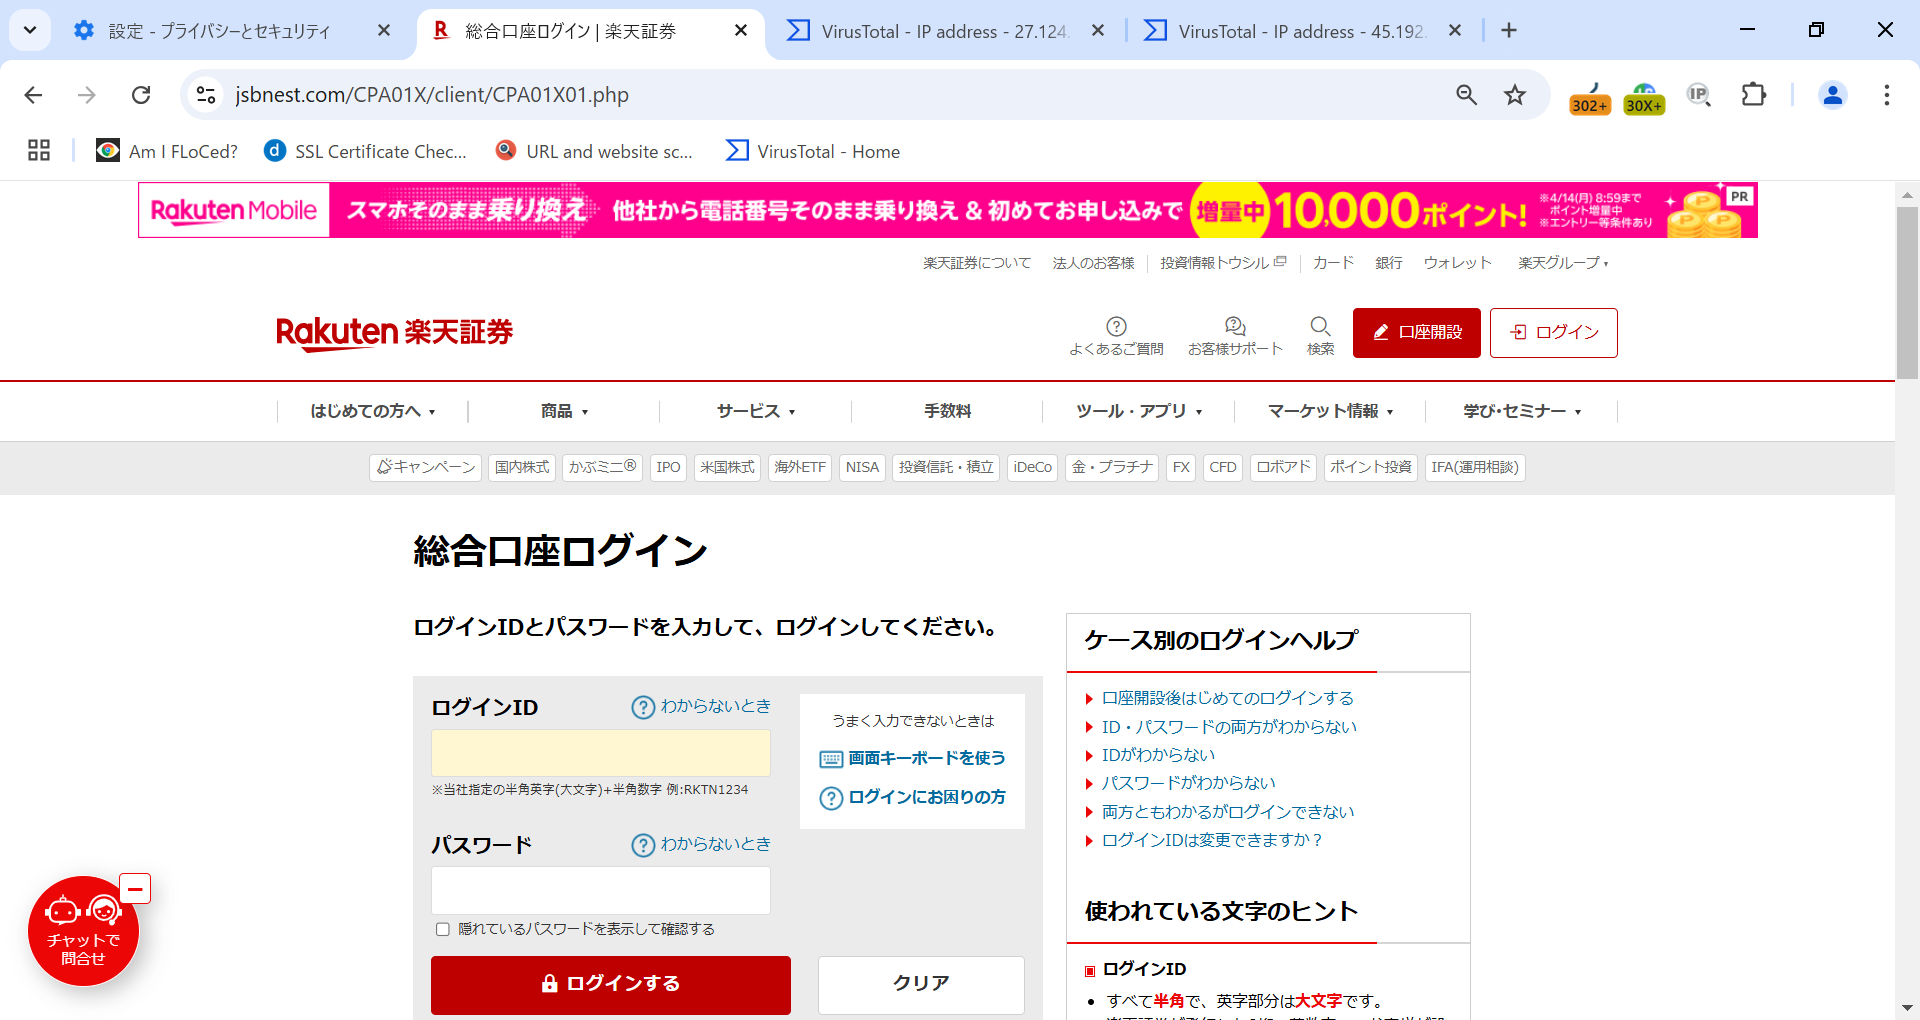Open the tab search dropdown chevron
Screen dimensions: 1920x1020
click(x=30, y=31)
